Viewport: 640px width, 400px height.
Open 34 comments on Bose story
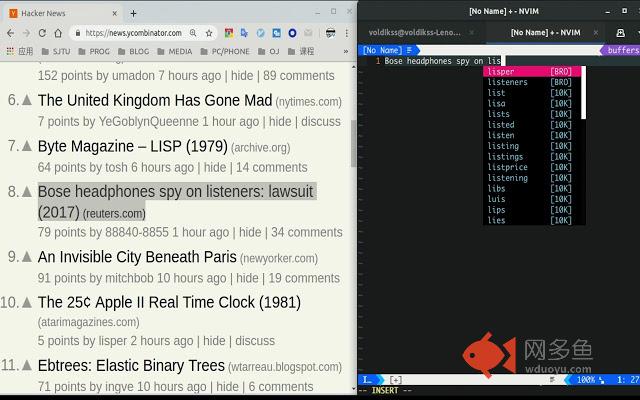307,232
